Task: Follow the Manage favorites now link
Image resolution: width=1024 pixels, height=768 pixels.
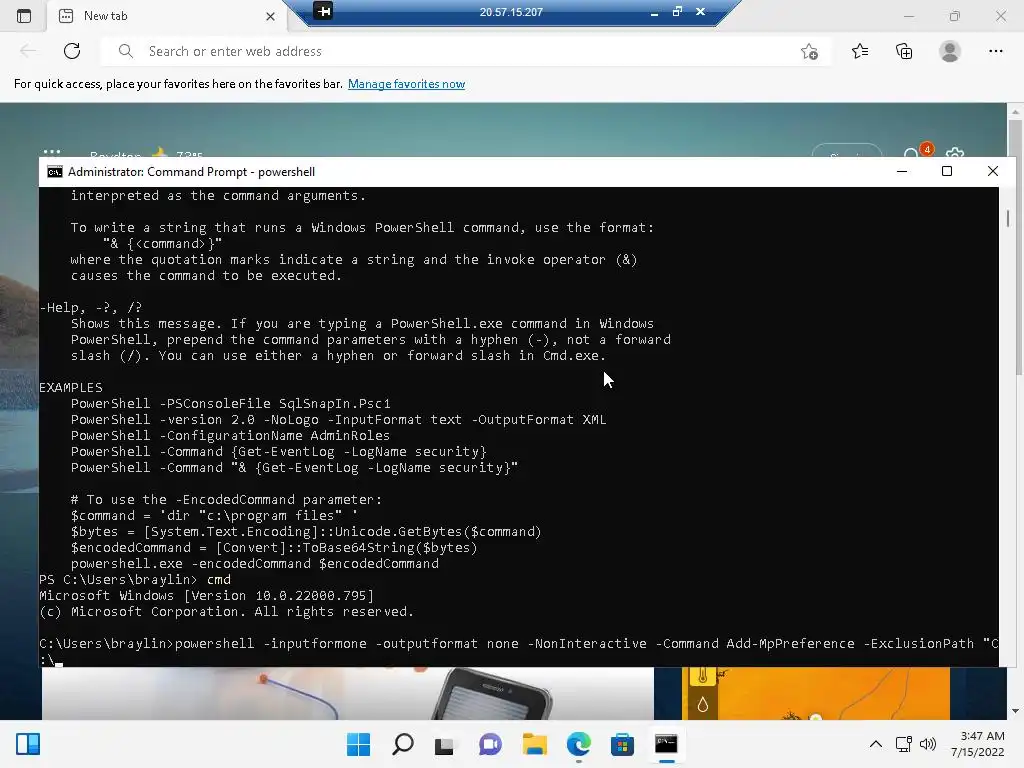Action: (x=406, y=84)
